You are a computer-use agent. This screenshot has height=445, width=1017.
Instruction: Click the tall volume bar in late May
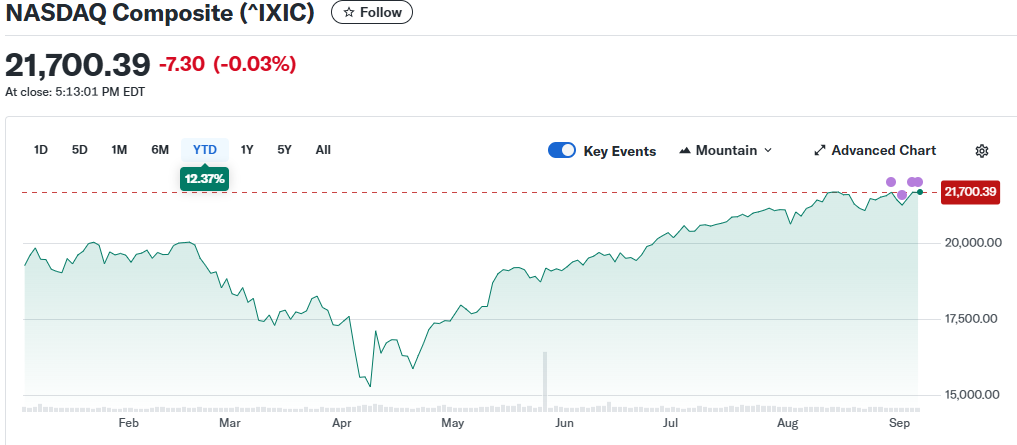pos(545,381)
